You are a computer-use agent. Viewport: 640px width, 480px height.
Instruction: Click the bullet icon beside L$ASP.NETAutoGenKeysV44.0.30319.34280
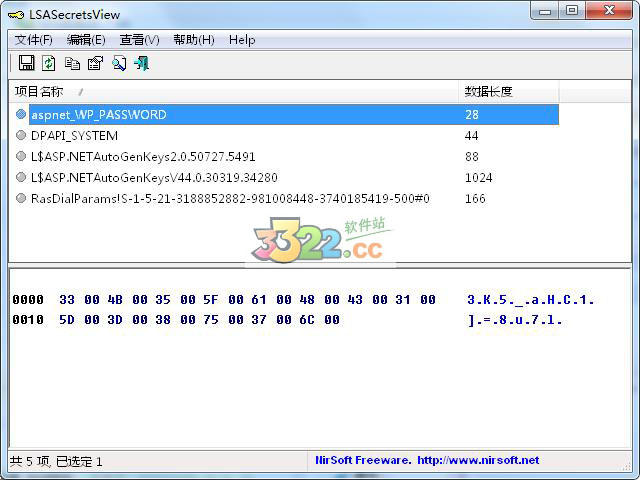click(x=21, y=177)
